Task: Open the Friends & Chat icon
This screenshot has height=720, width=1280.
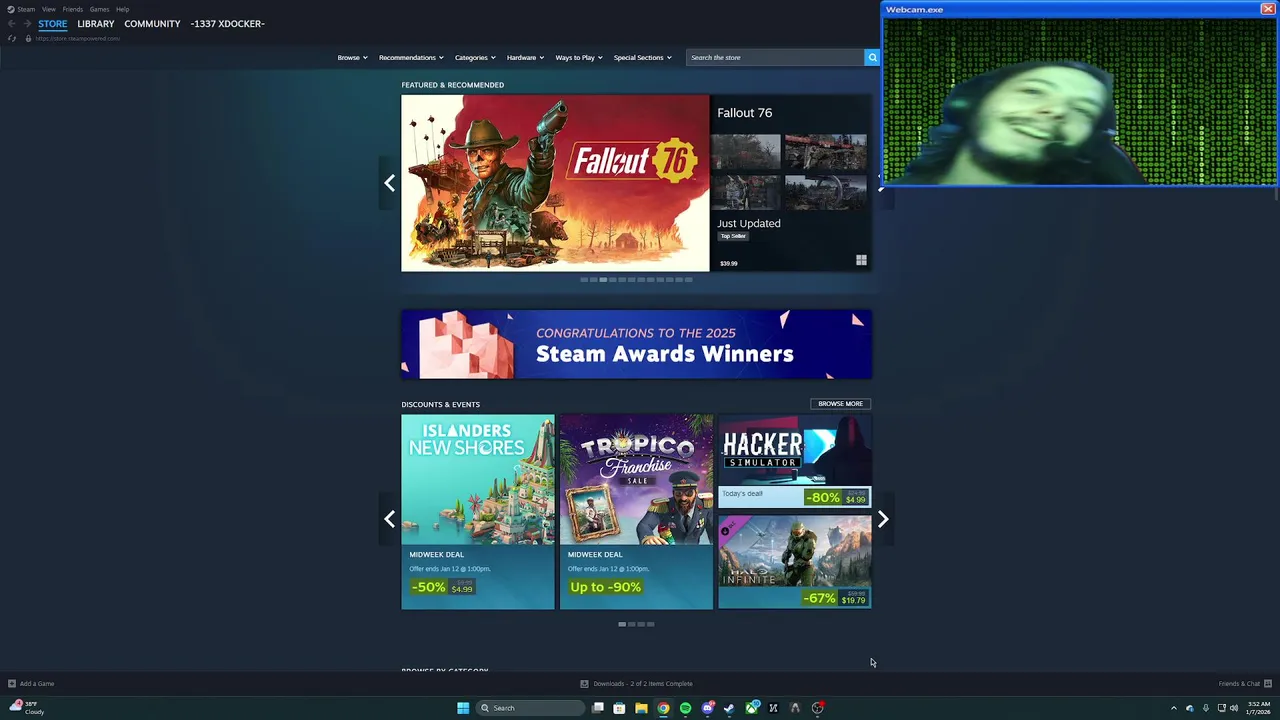Action: click(1268, 684)
